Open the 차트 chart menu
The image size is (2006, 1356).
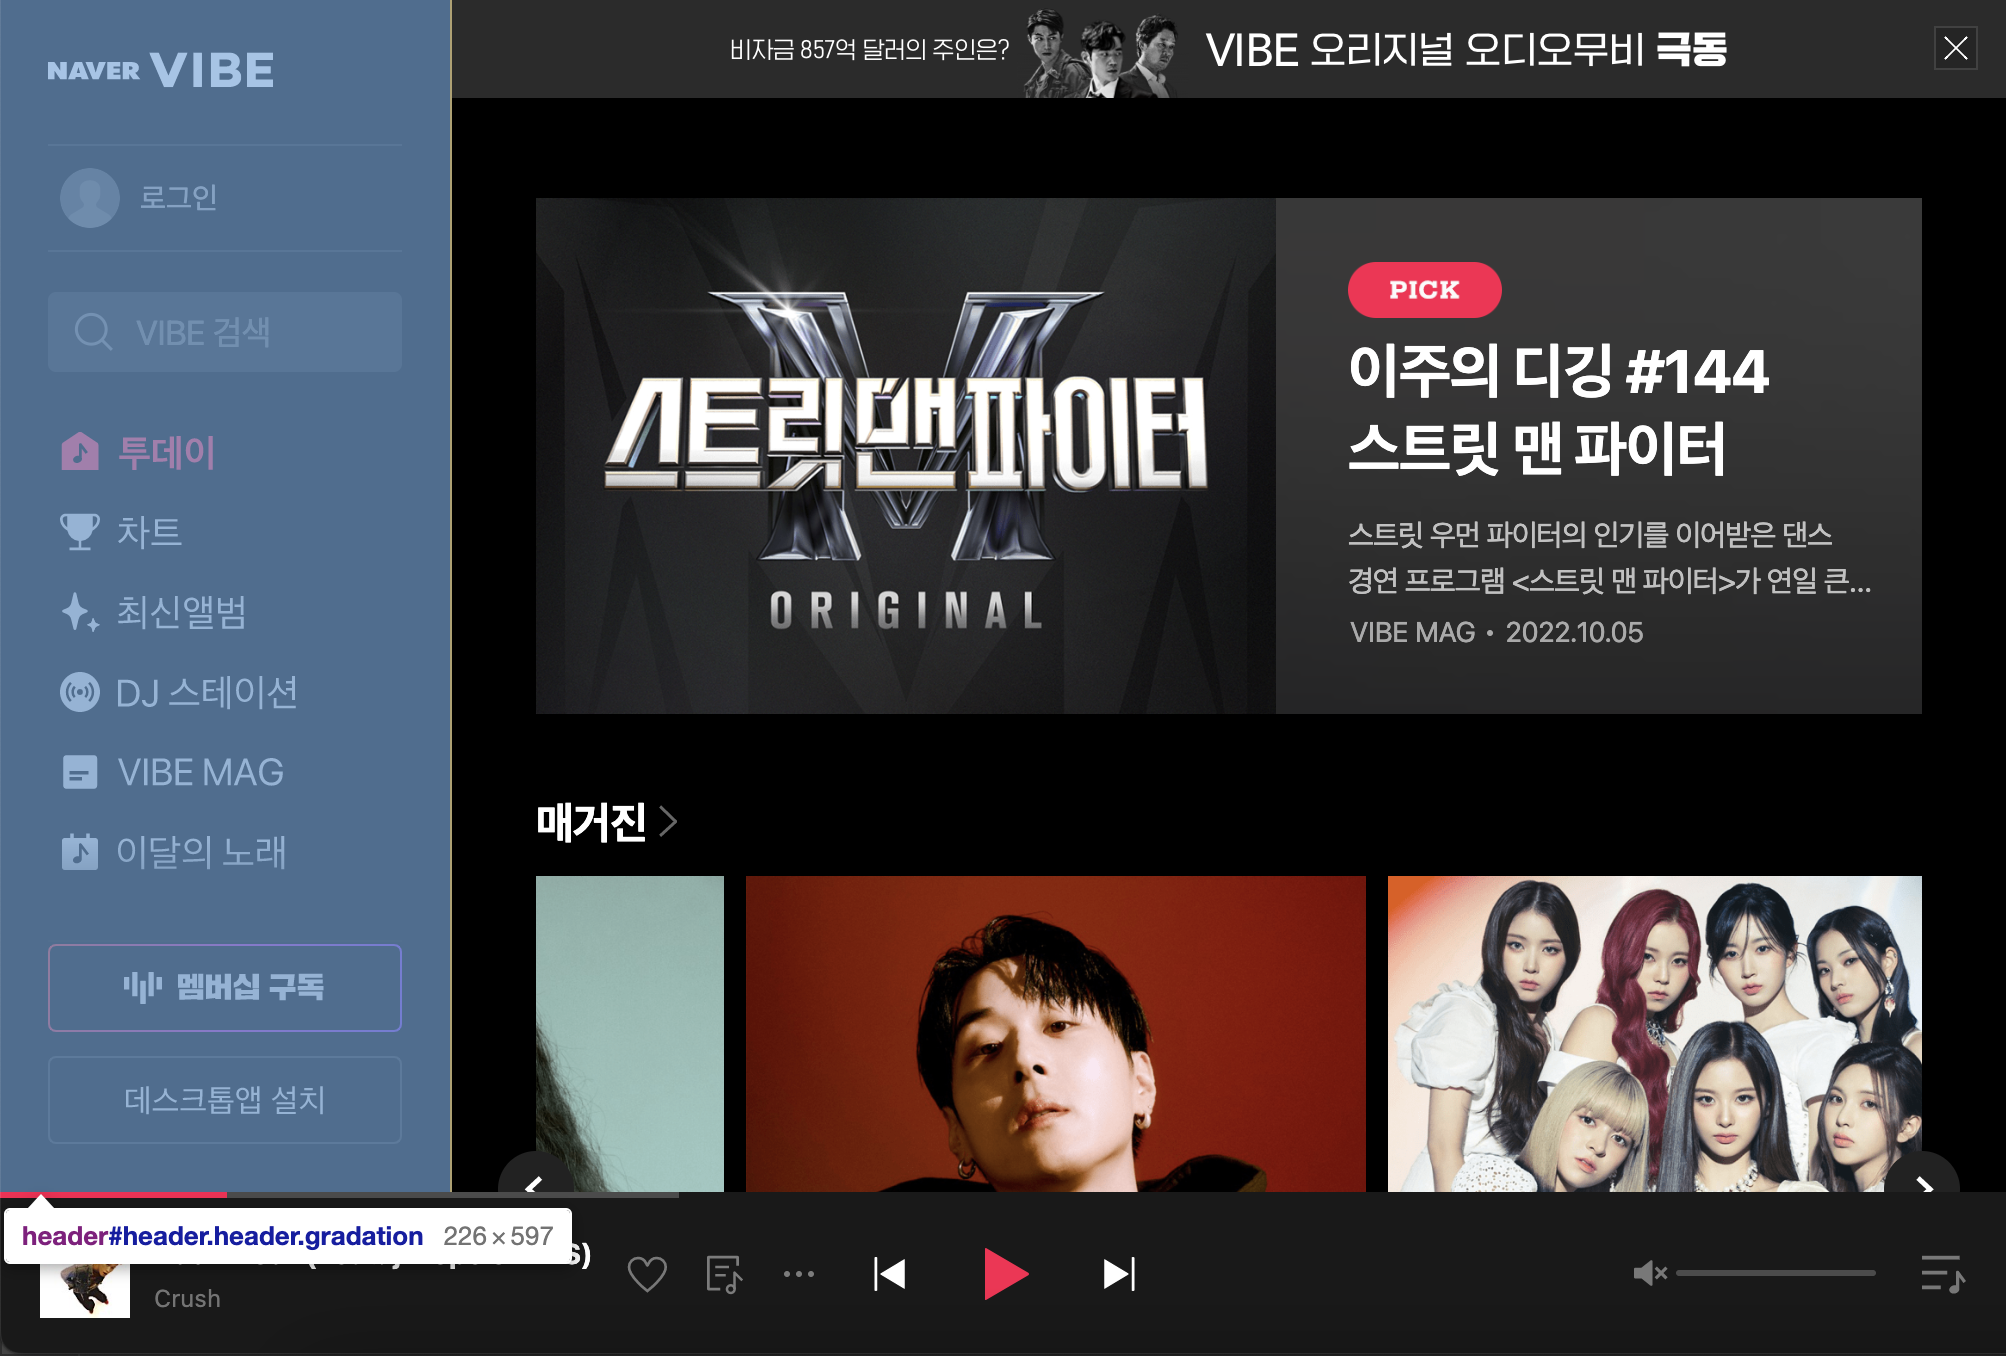(x=148, y=532)
